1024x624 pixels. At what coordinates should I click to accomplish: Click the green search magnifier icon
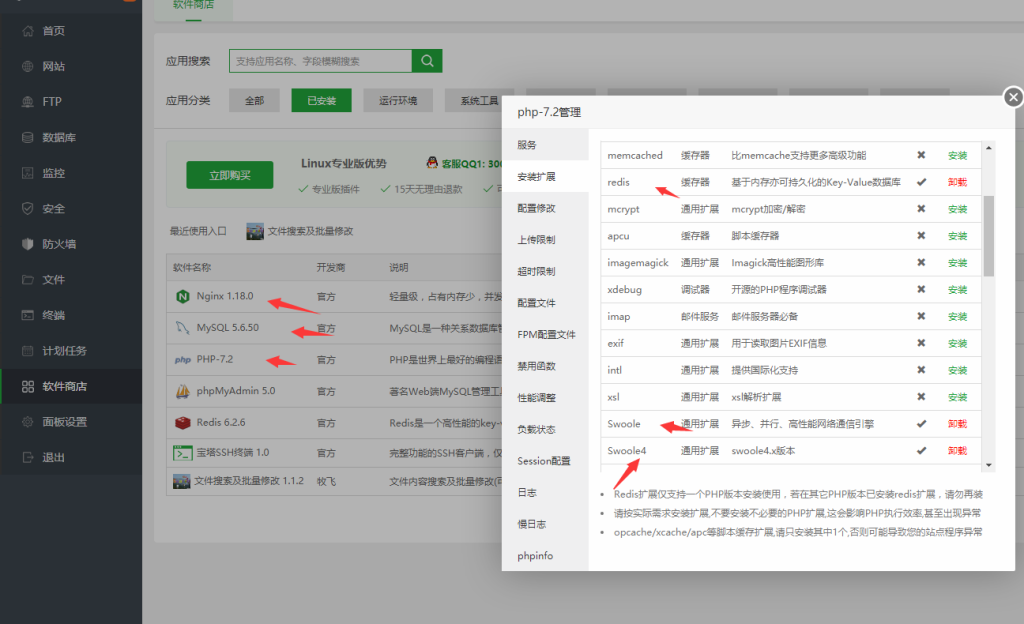point(427,61)
